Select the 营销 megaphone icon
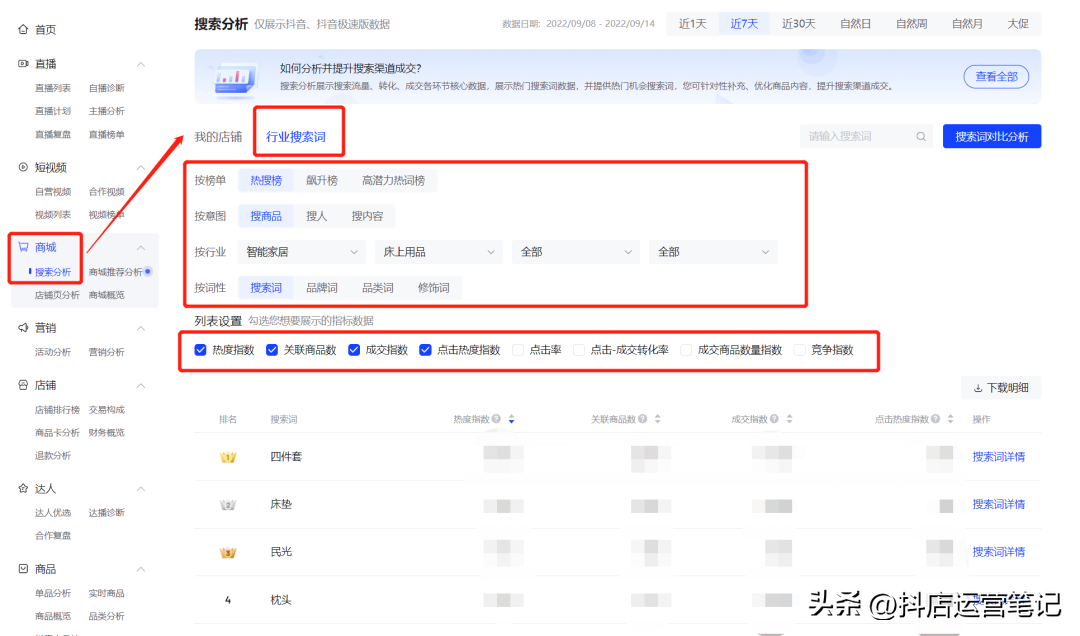 [x=23, y=327]
